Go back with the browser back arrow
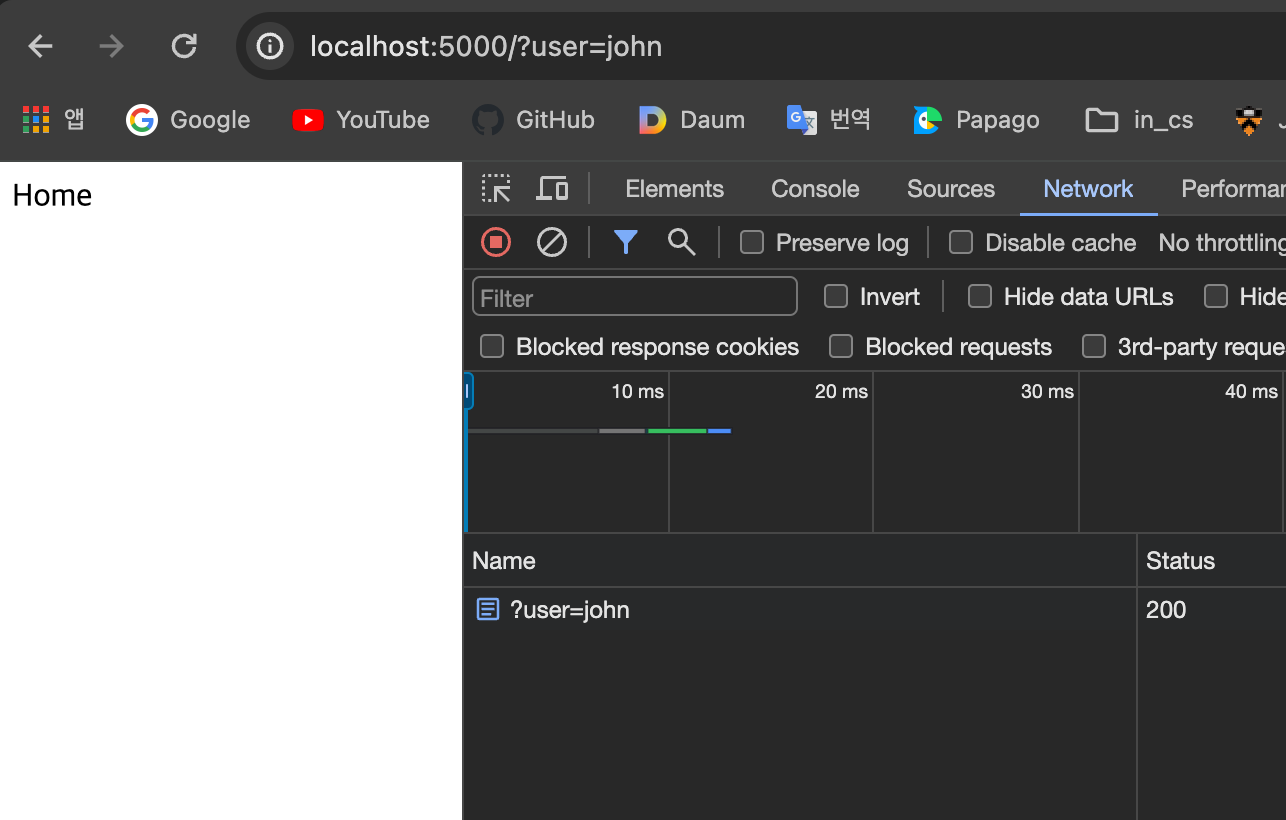 pos(40,46)
